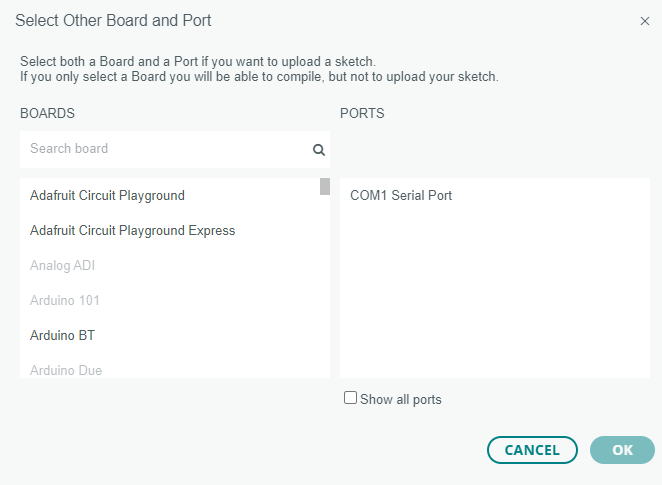Confirm selection with the OK button

pos(622,450)
